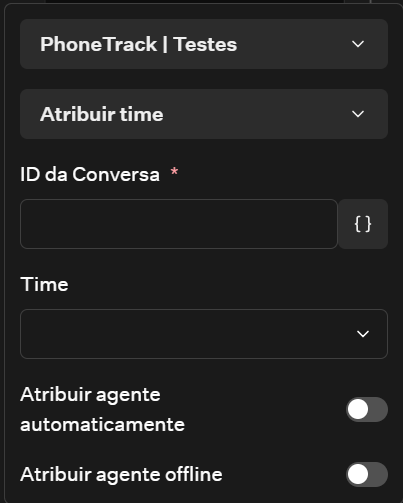Expand the Atribuir time action dropdown
The height and width of the screenshot is (503, 403).
point(204,114)
